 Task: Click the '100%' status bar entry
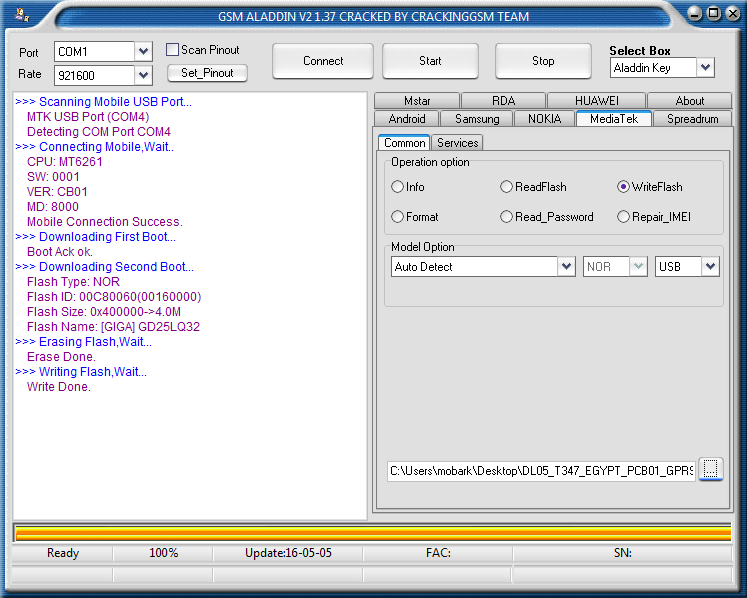point(163,553)
